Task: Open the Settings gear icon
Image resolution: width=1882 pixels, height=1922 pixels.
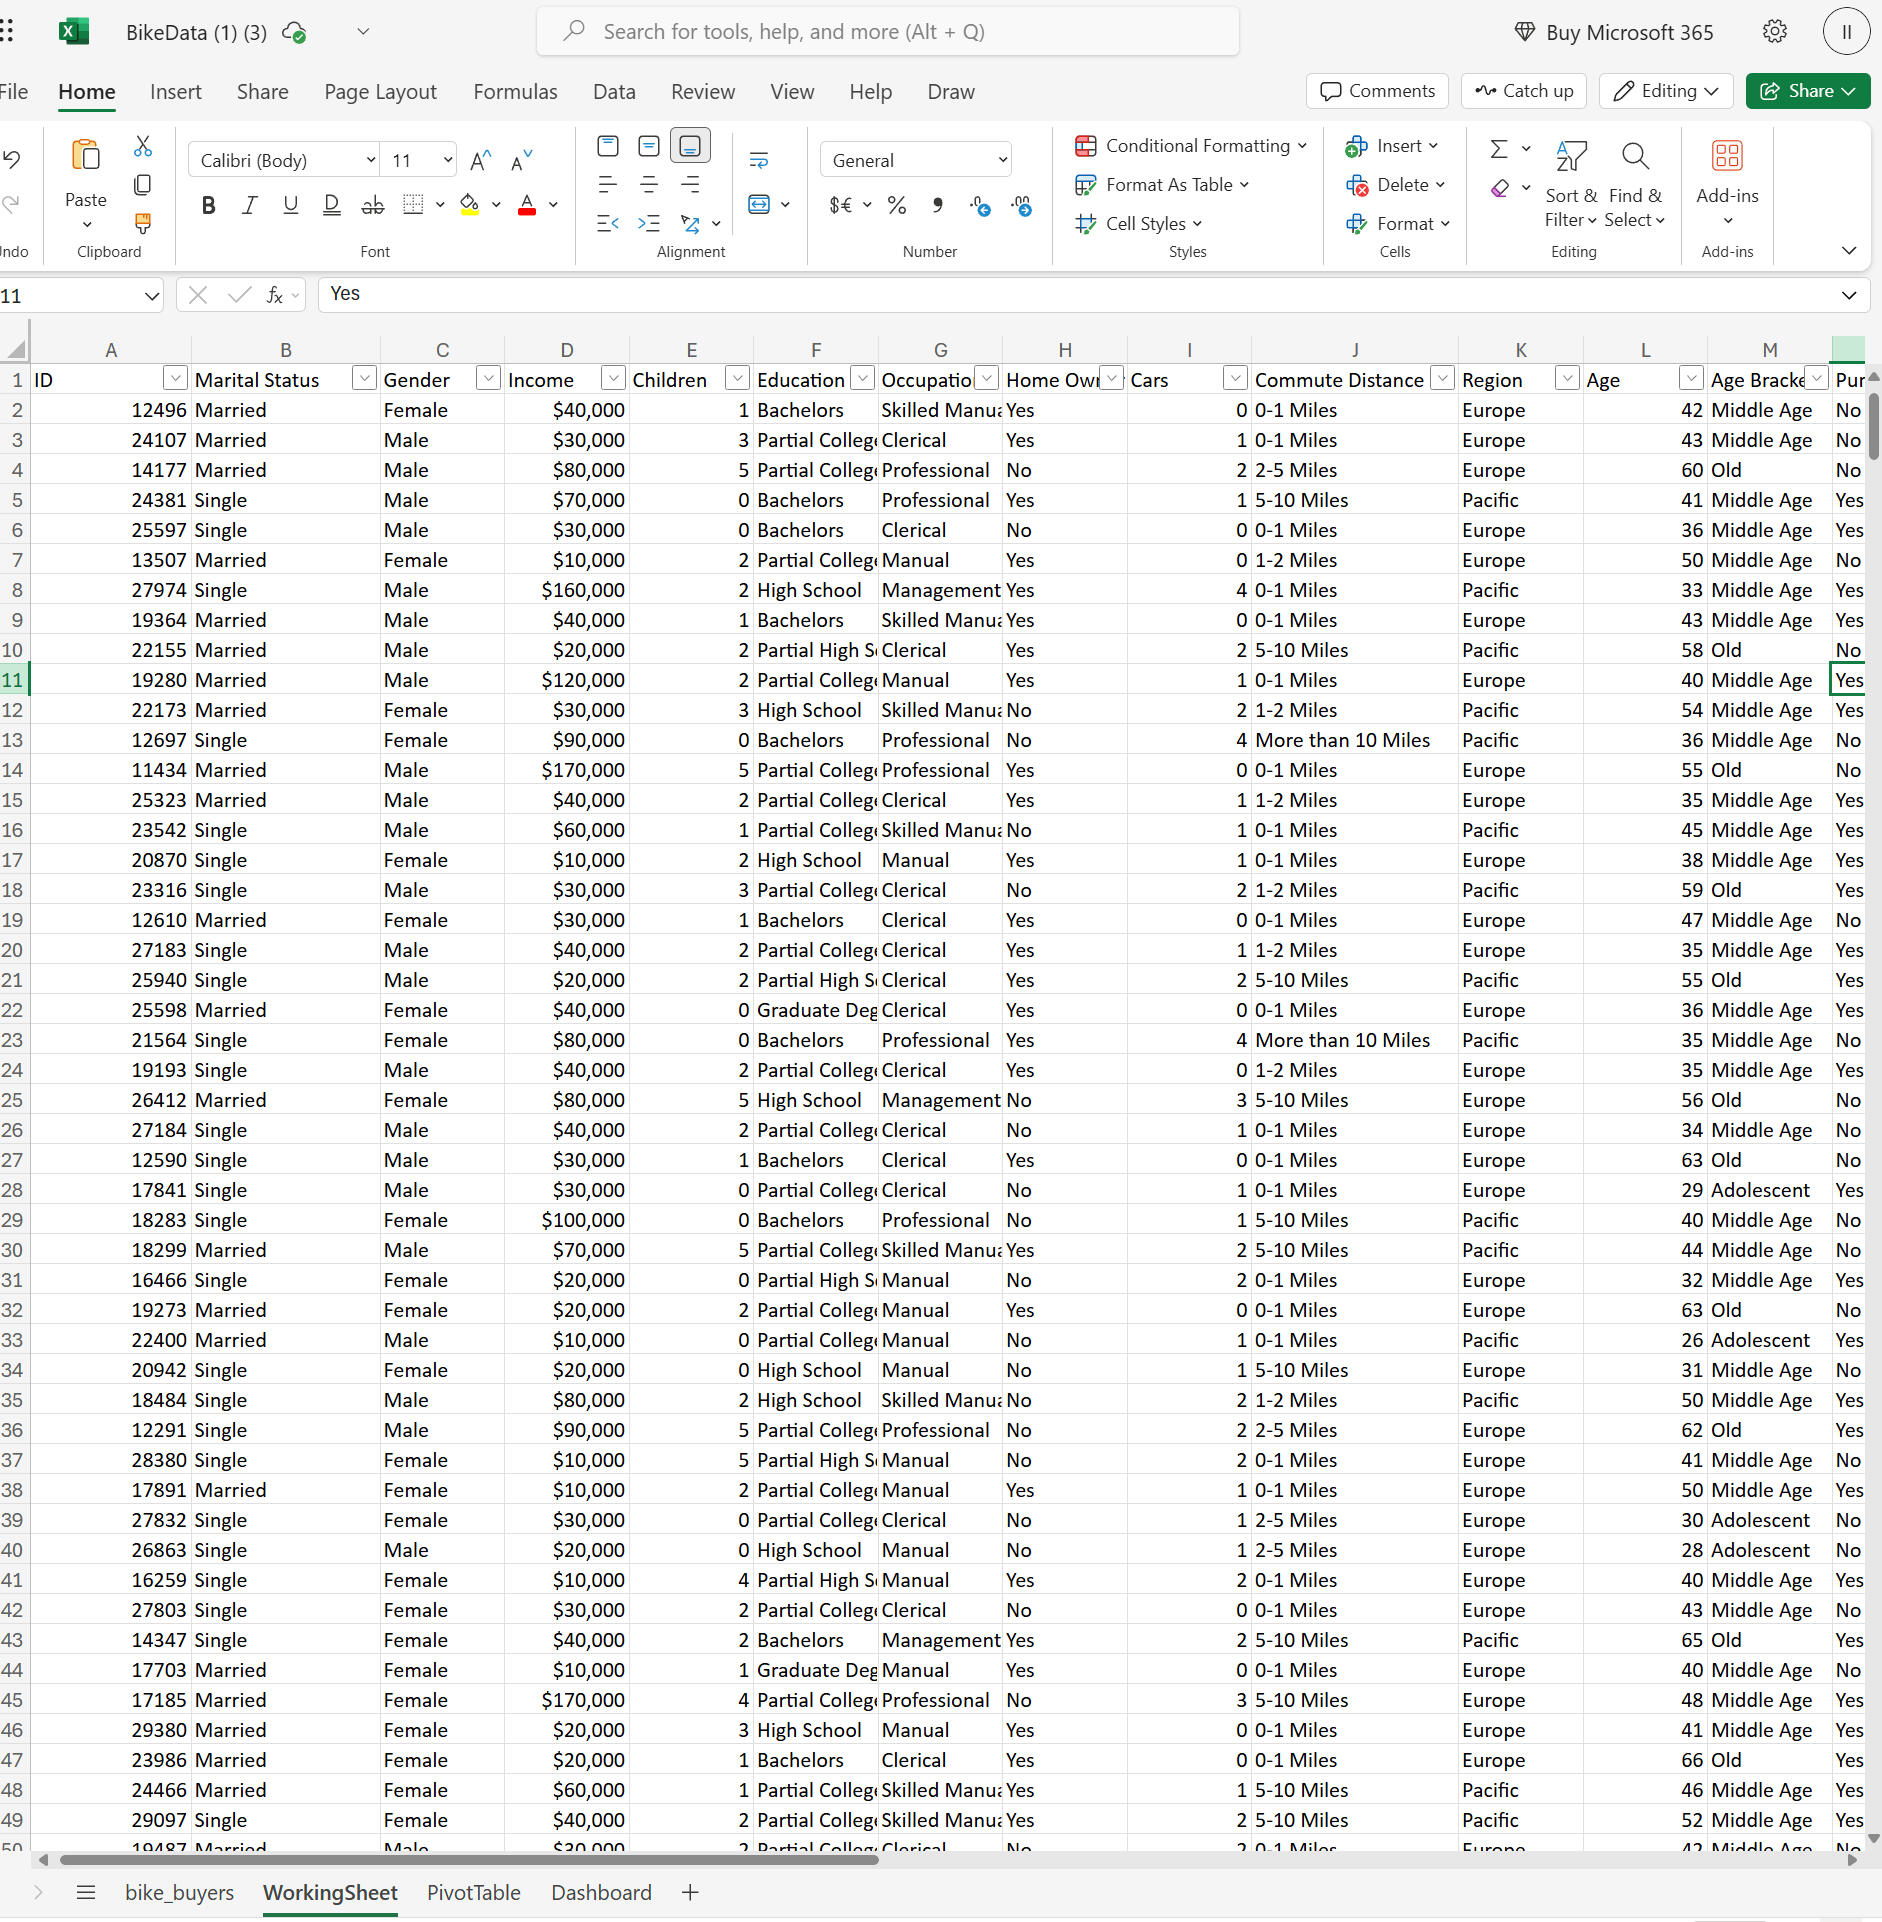Action: [1774, 32]
